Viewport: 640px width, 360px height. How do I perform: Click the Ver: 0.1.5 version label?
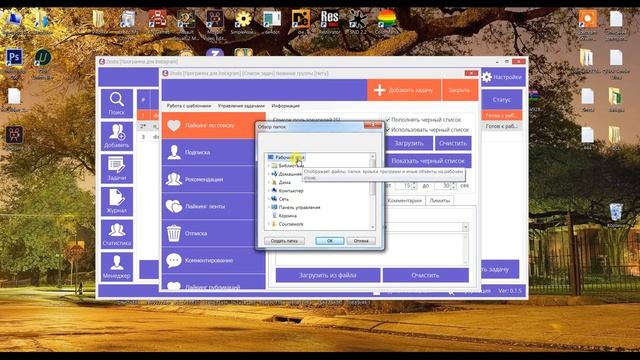click(510, 291)
